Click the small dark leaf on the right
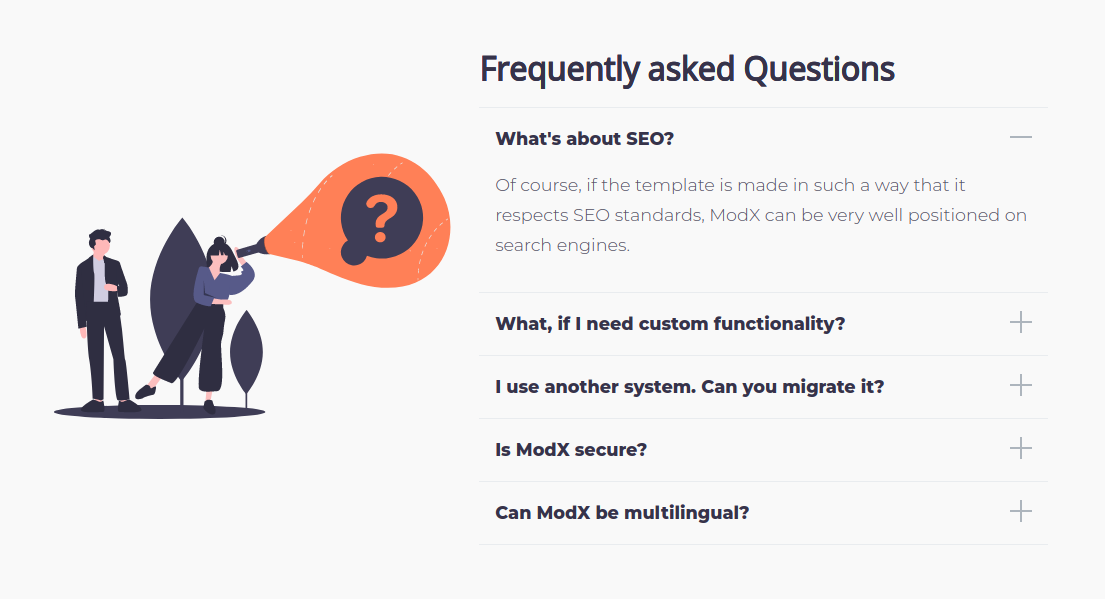This screenshot has width=1105, height=599. point(246,348)
